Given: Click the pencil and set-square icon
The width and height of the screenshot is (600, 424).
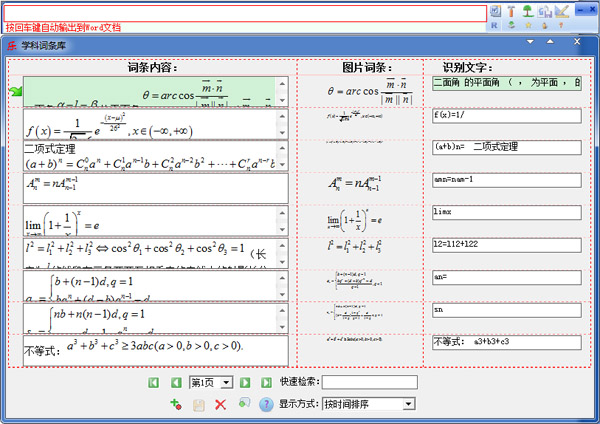Looking at the screenshot, I should pos(562,11).
